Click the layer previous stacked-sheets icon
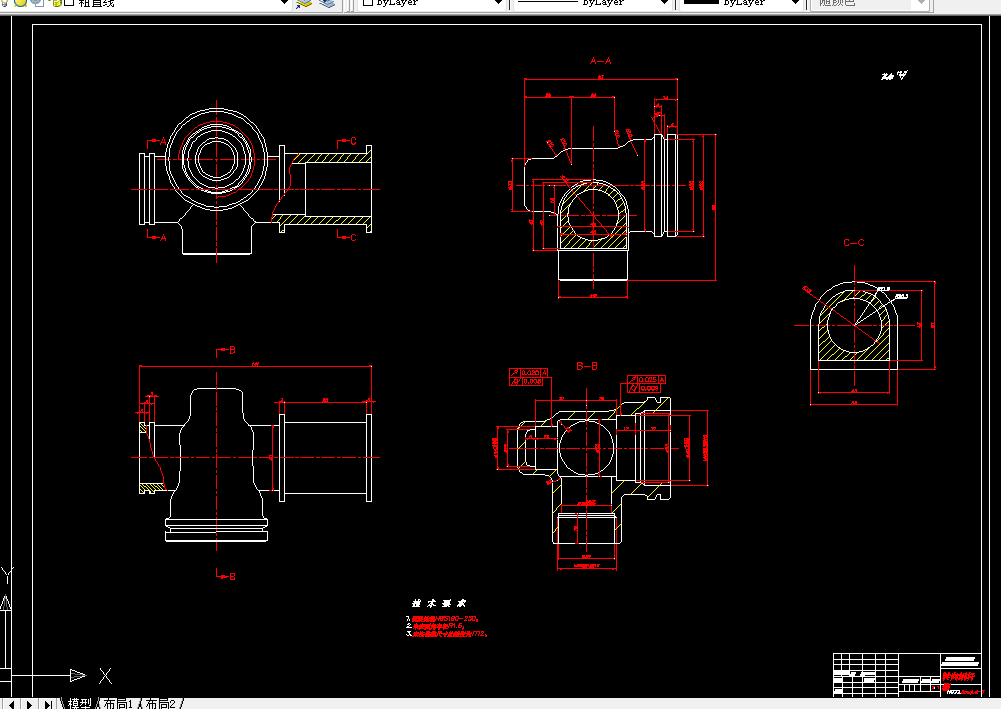This screenshot has width=1001, height=709. tap(327, 3)
